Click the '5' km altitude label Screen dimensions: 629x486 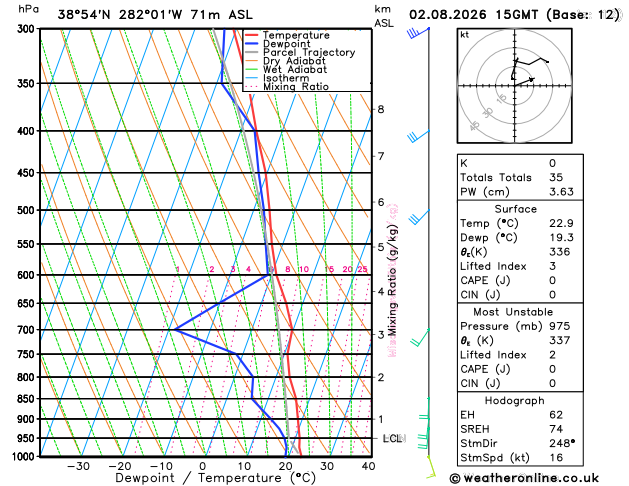point(381,247)
